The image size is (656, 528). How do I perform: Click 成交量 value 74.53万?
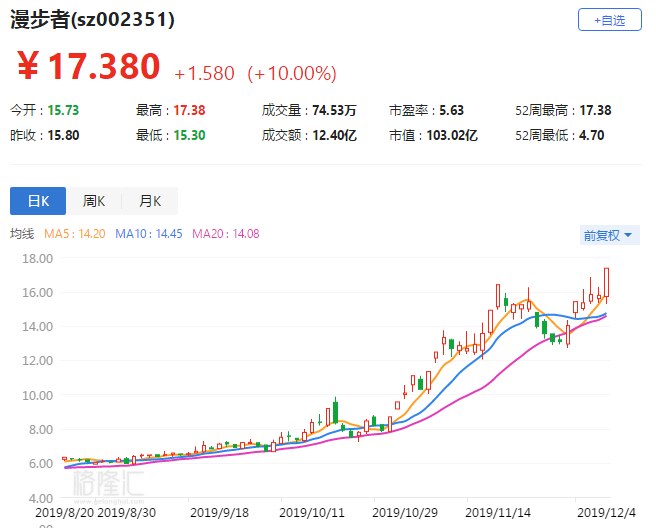pyautogui.click(x=334, y=110)
